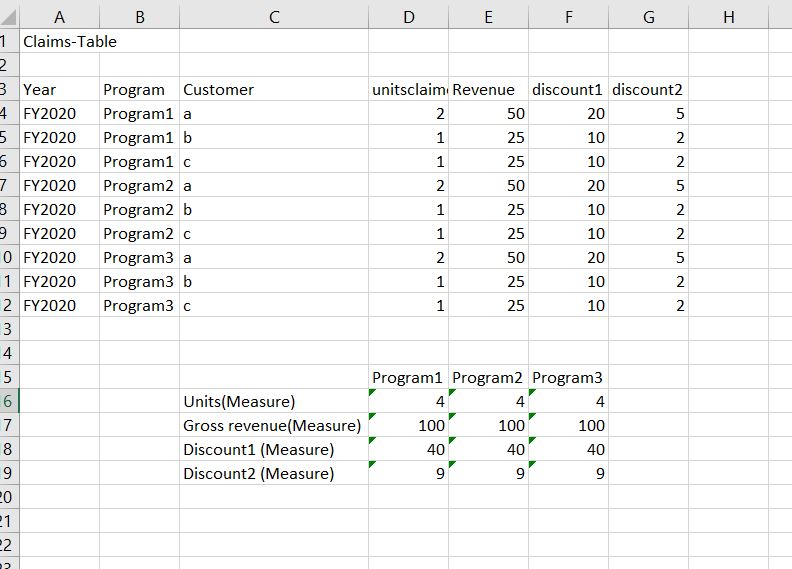
Task: Select the Program header cell
Action: pyautogui.click(x=140, y=89)
